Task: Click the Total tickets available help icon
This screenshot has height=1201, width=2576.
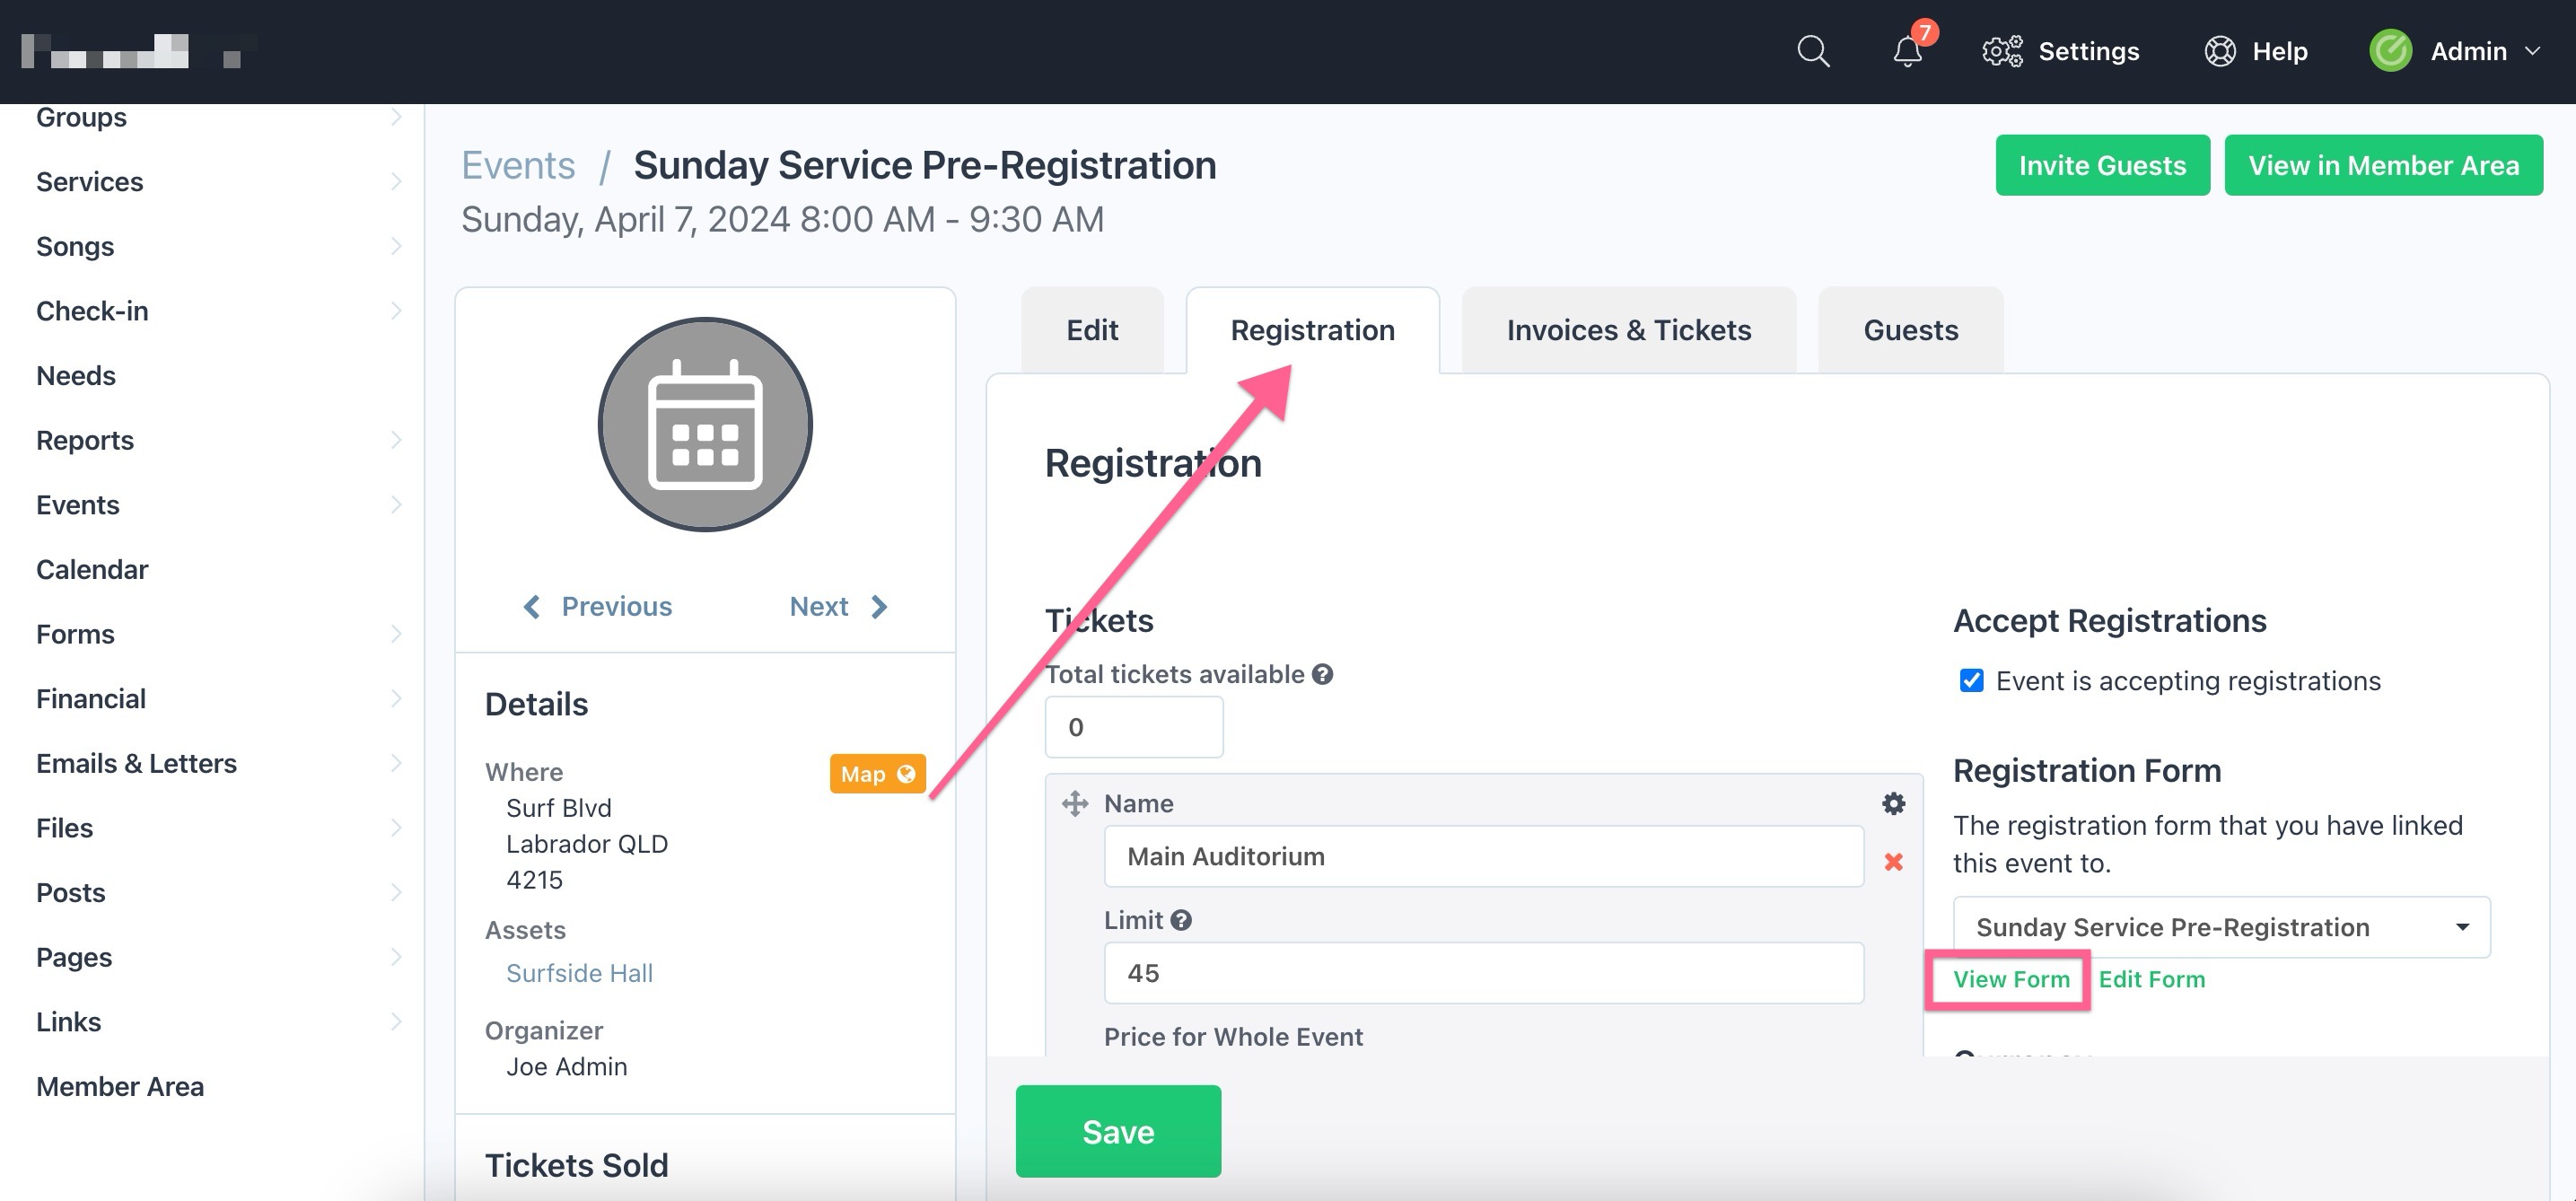Action: 1323,674
